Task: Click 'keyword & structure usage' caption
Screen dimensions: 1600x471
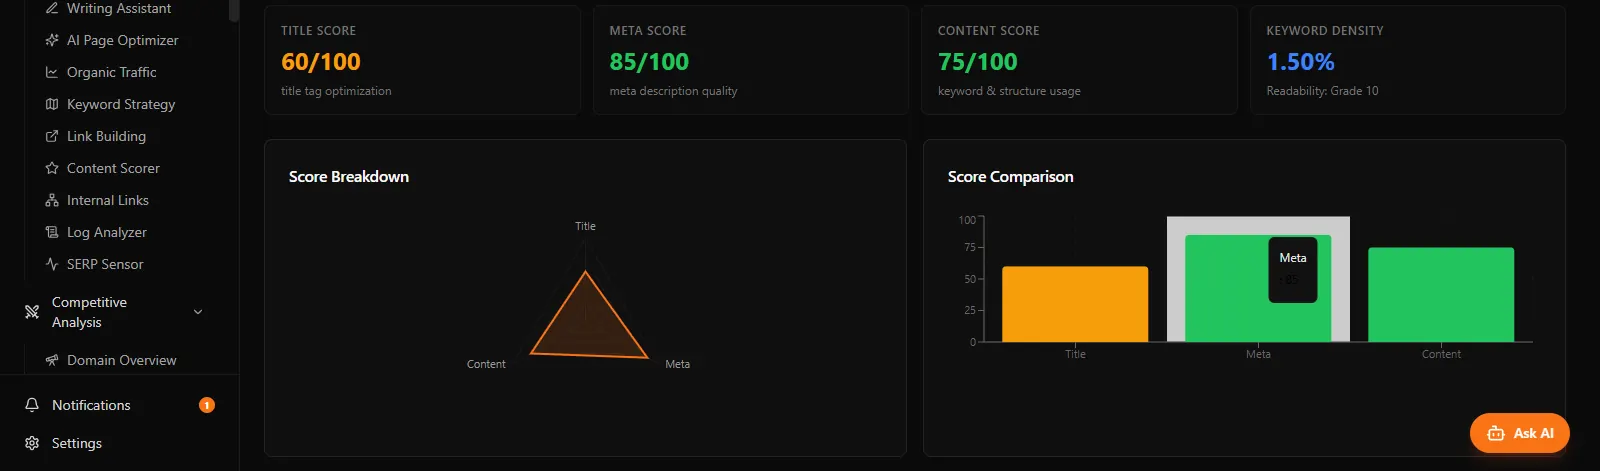Action: pyautogui.click(x=1009, y=91)
